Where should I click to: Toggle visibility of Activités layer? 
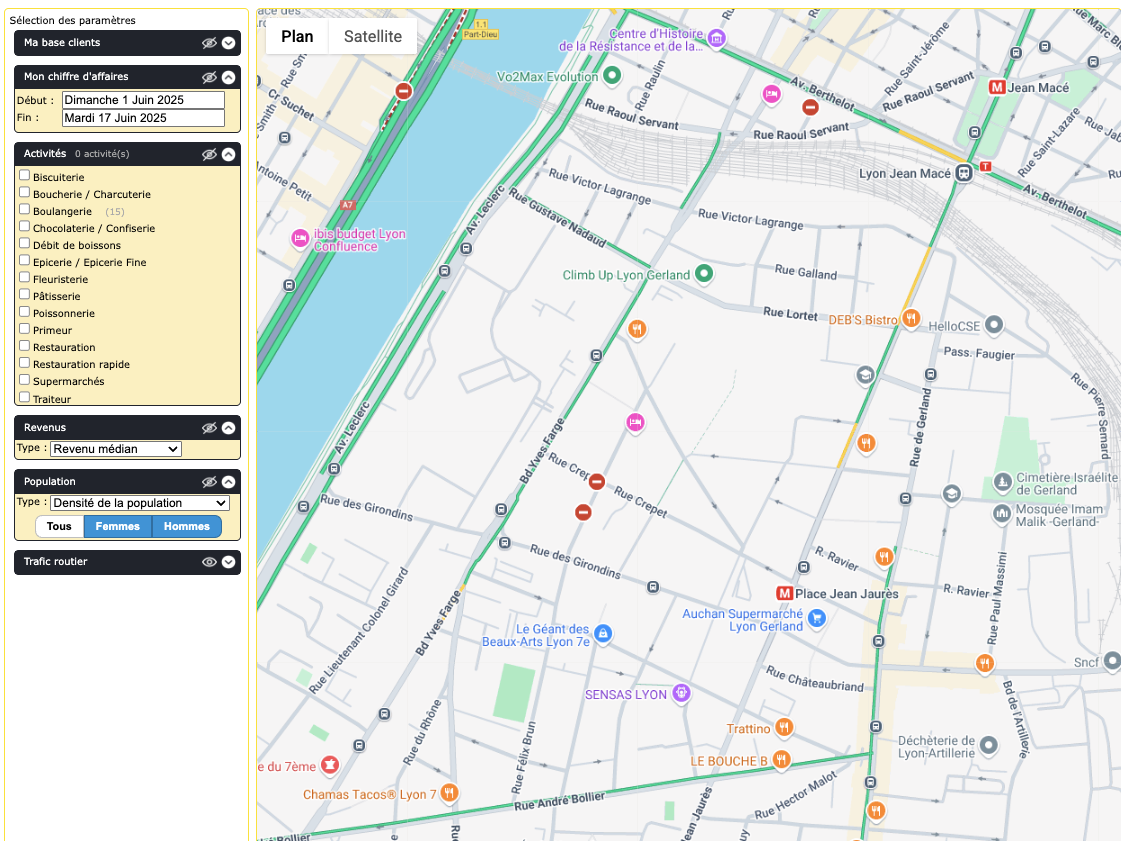[x=209, y=154]
